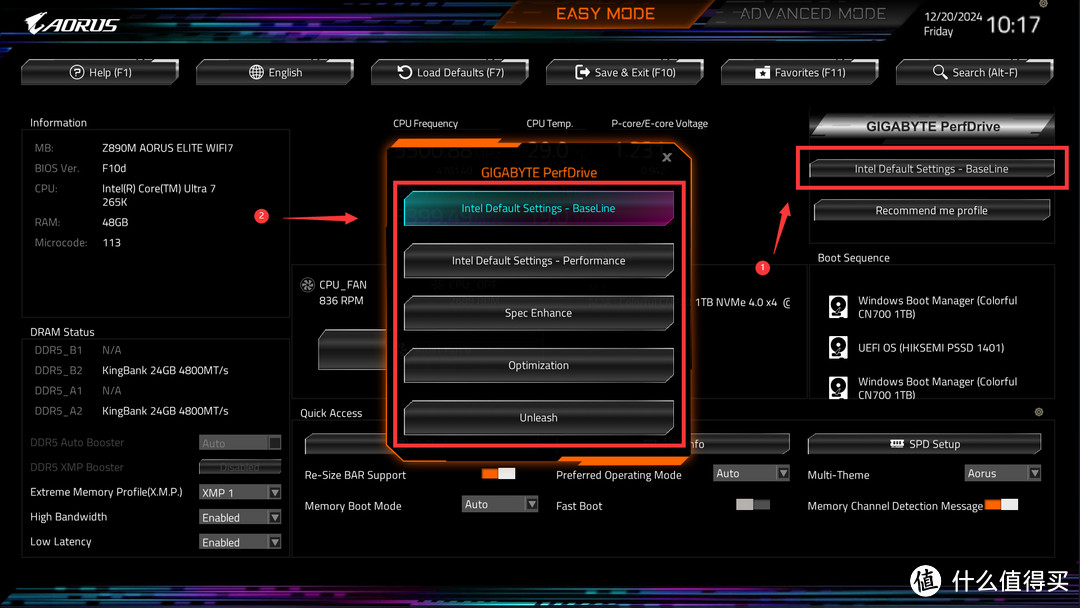The image size is (1080, 608).
Task: Open the High Bandwidth dropdown
Action: tap(240, 517)
